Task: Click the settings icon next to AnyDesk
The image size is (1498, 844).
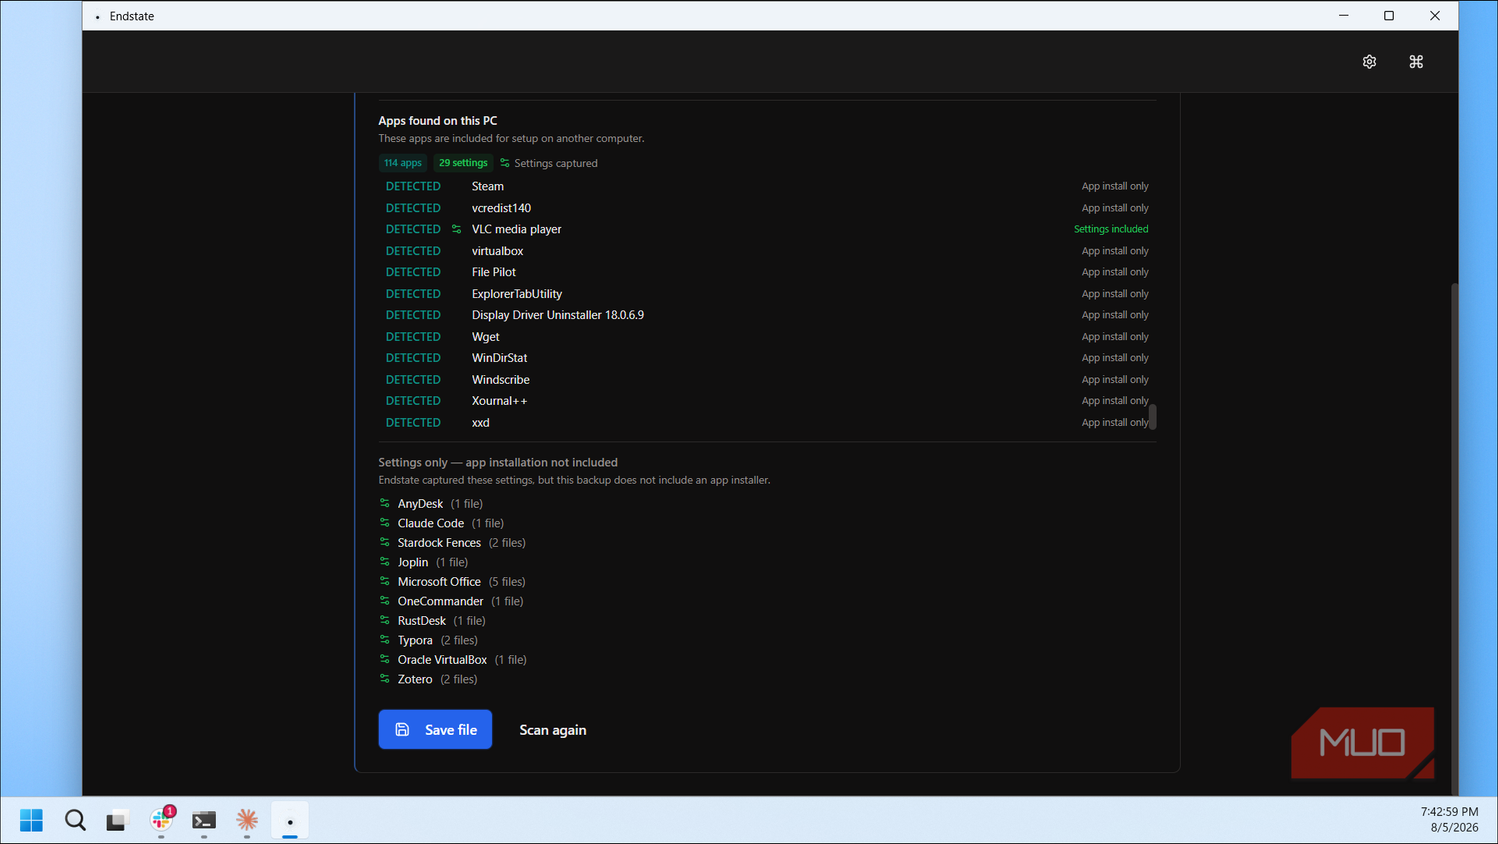Action: point(385,503)
